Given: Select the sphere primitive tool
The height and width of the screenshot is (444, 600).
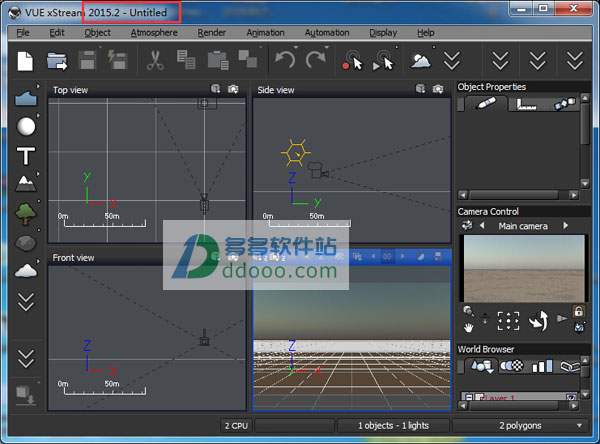Looking at the screenshot, I should (x=26, y=126).
